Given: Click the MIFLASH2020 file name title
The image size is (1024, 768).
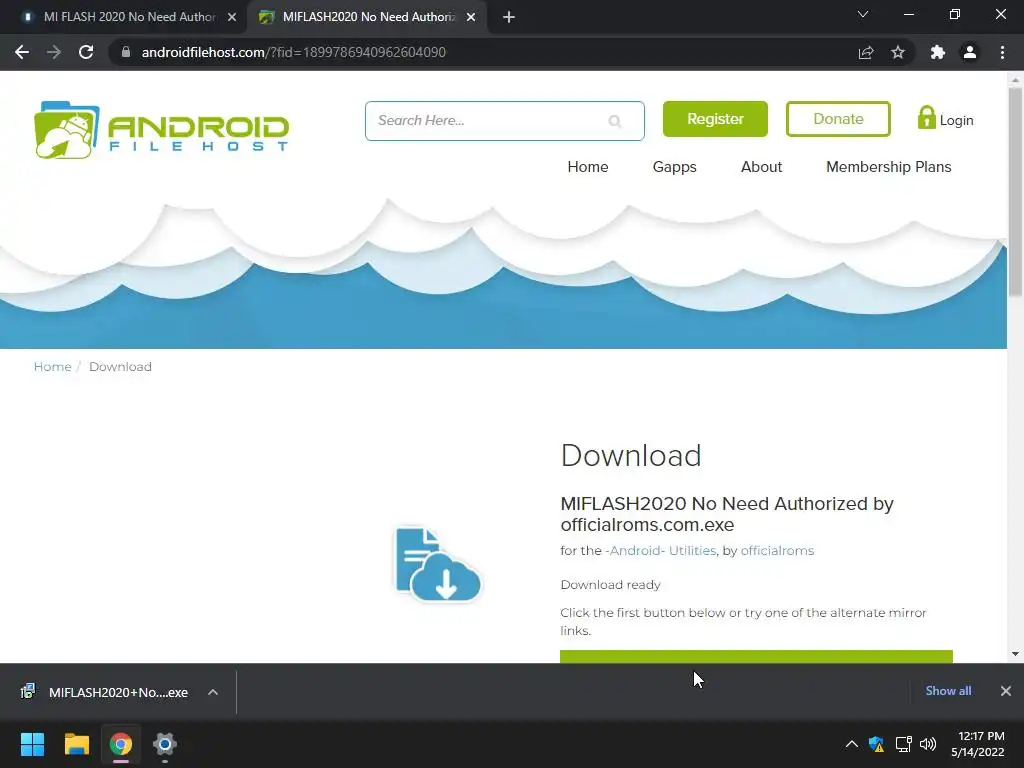Looking at the screenshot, I should pos(727,514).
